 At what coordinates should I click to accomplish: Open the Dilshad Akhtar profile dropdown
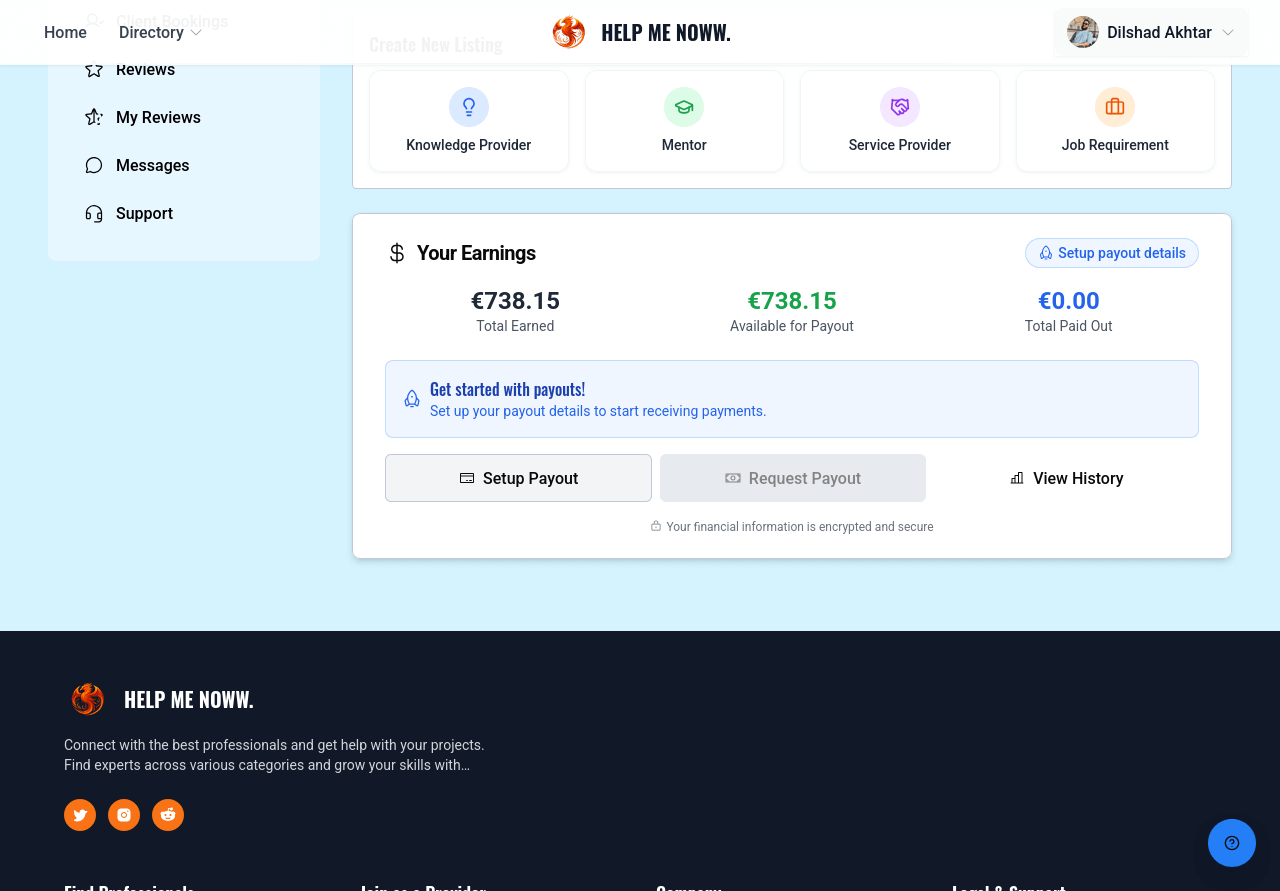tap(1150, 32)
